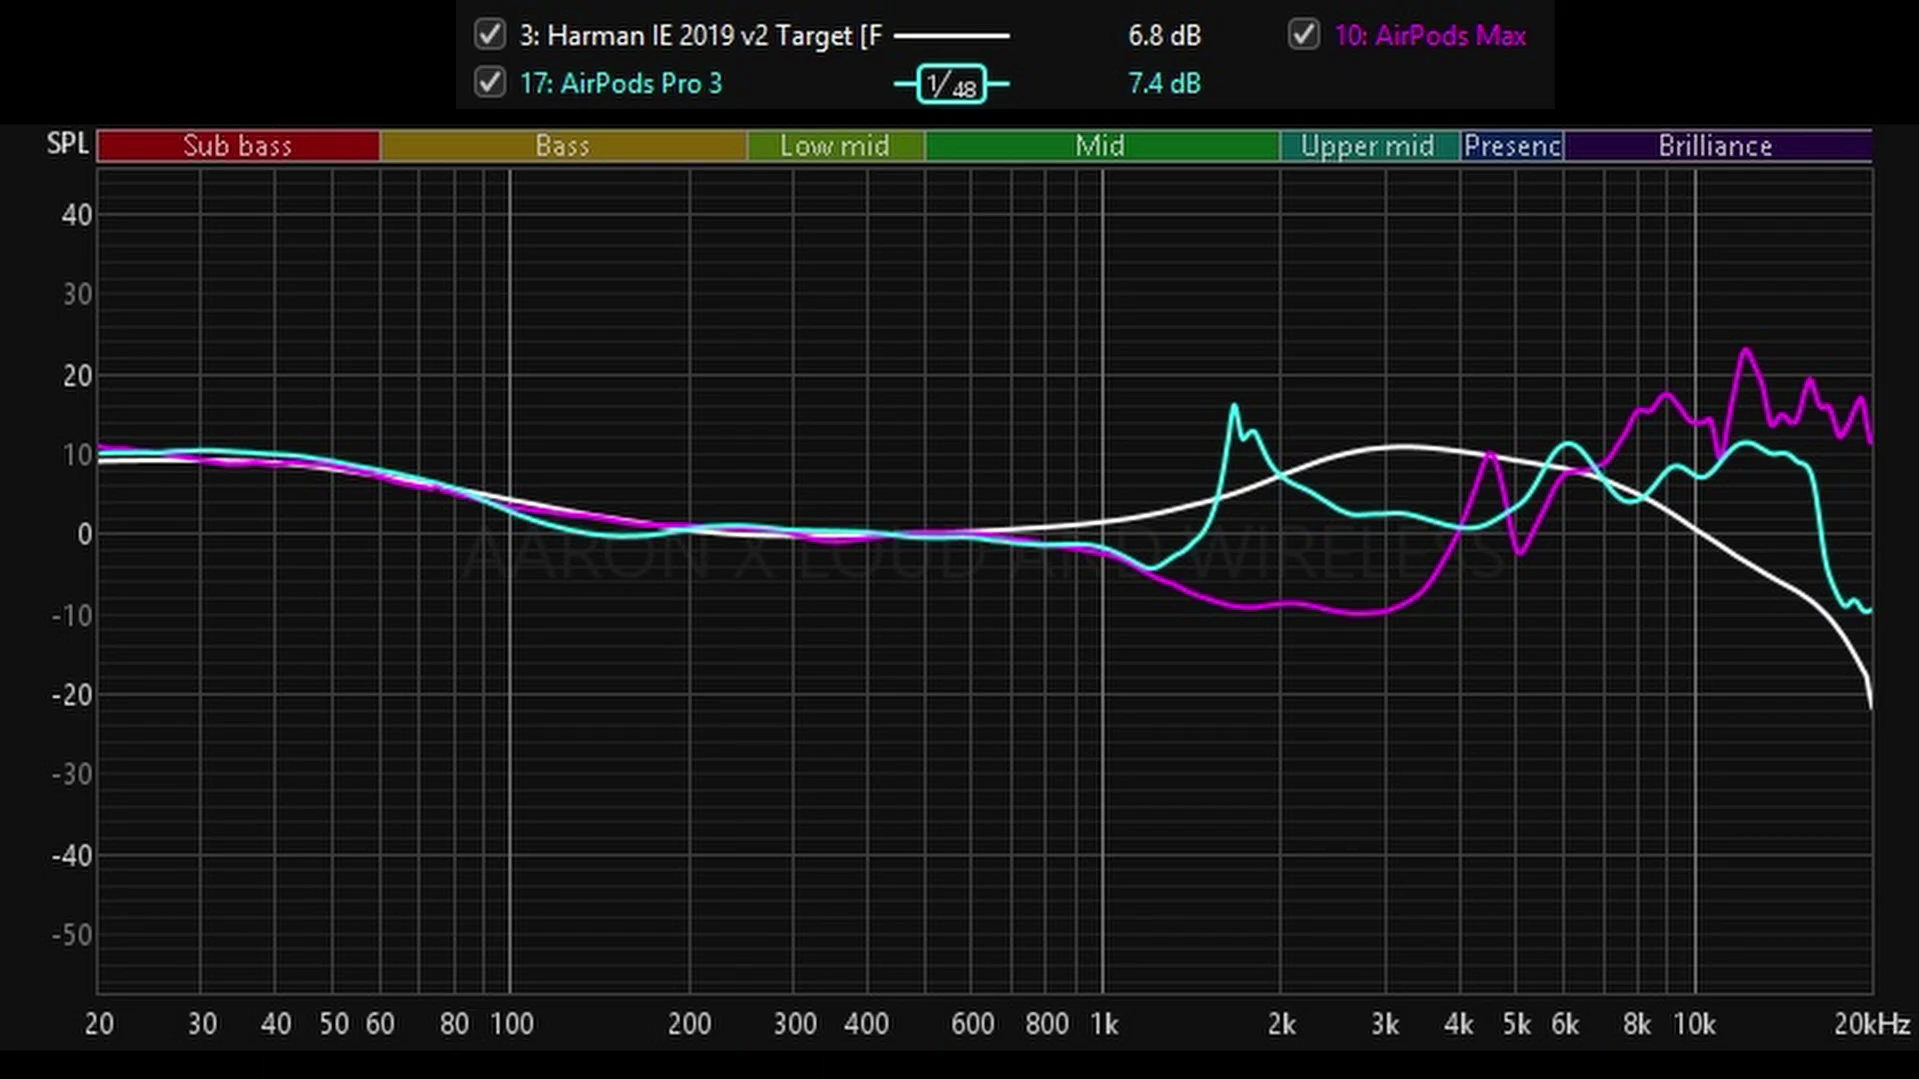This screenshot has height=1079, width=1919.
Task: Click the 40 dB axis tick label
Action: [x=77, y=215]
